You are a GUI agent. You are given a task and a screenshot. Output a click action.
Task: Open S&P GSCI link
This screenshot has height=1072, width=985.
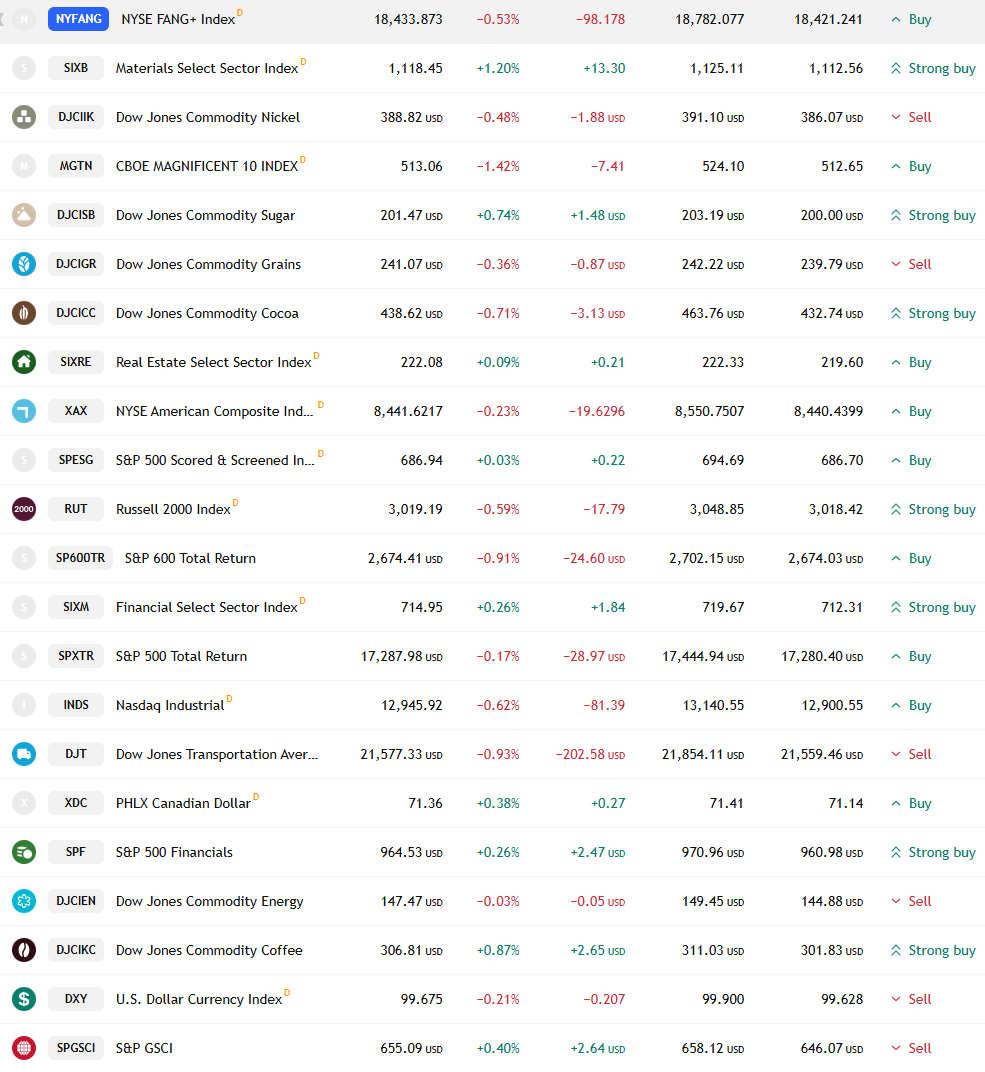pyautogui.click(x=144, y=1048)
